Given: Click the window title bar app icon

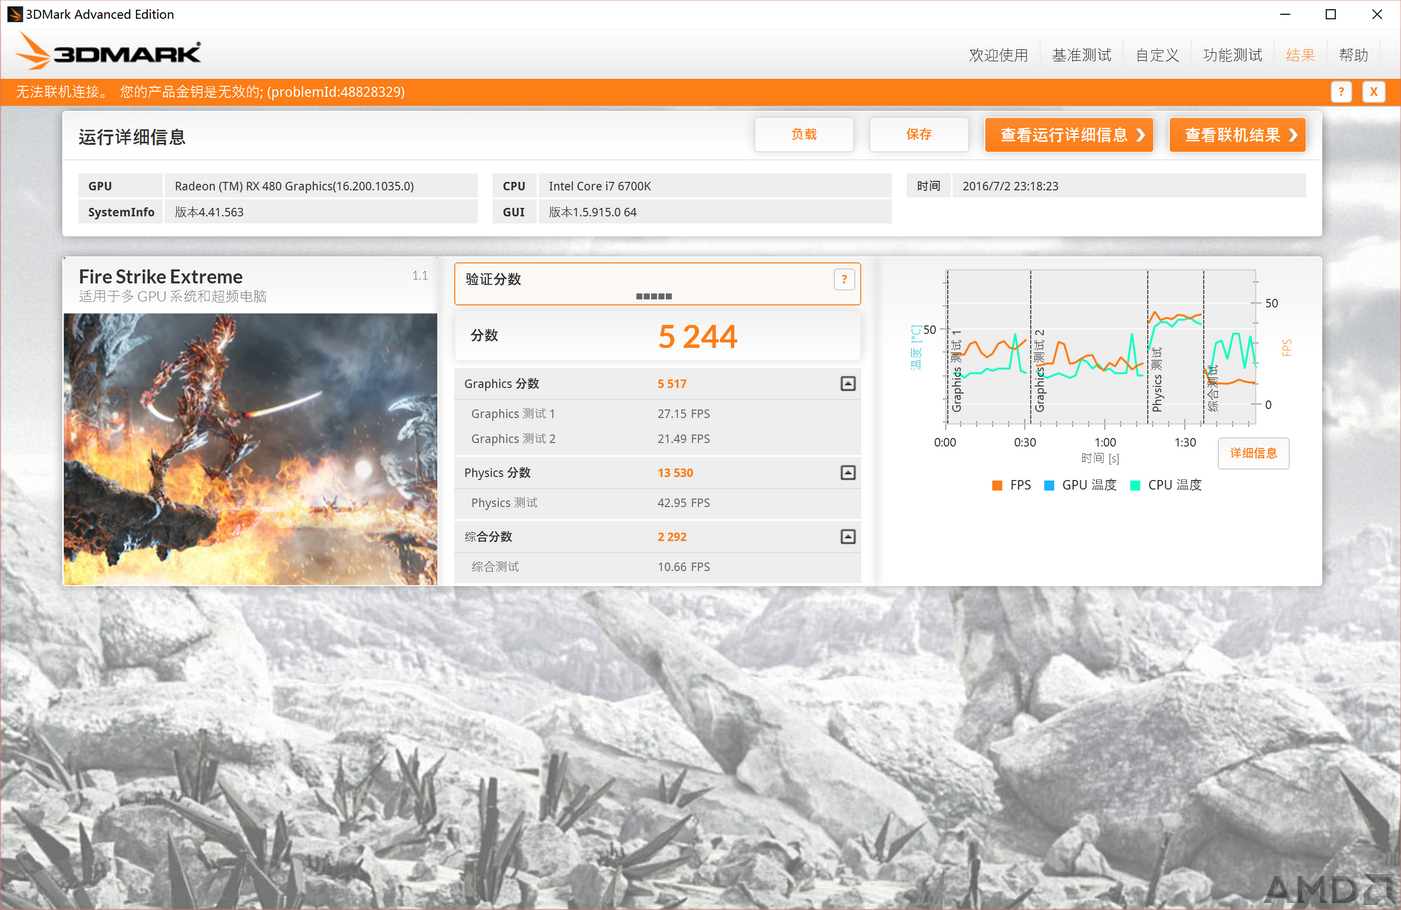Looking at the screenshot, I should pos(14,14).
